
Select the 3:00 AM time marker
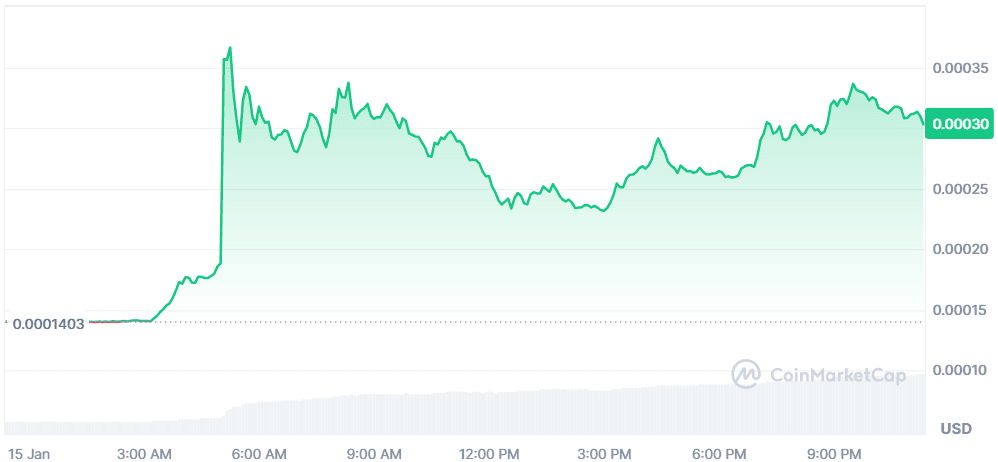coord(146,454)
